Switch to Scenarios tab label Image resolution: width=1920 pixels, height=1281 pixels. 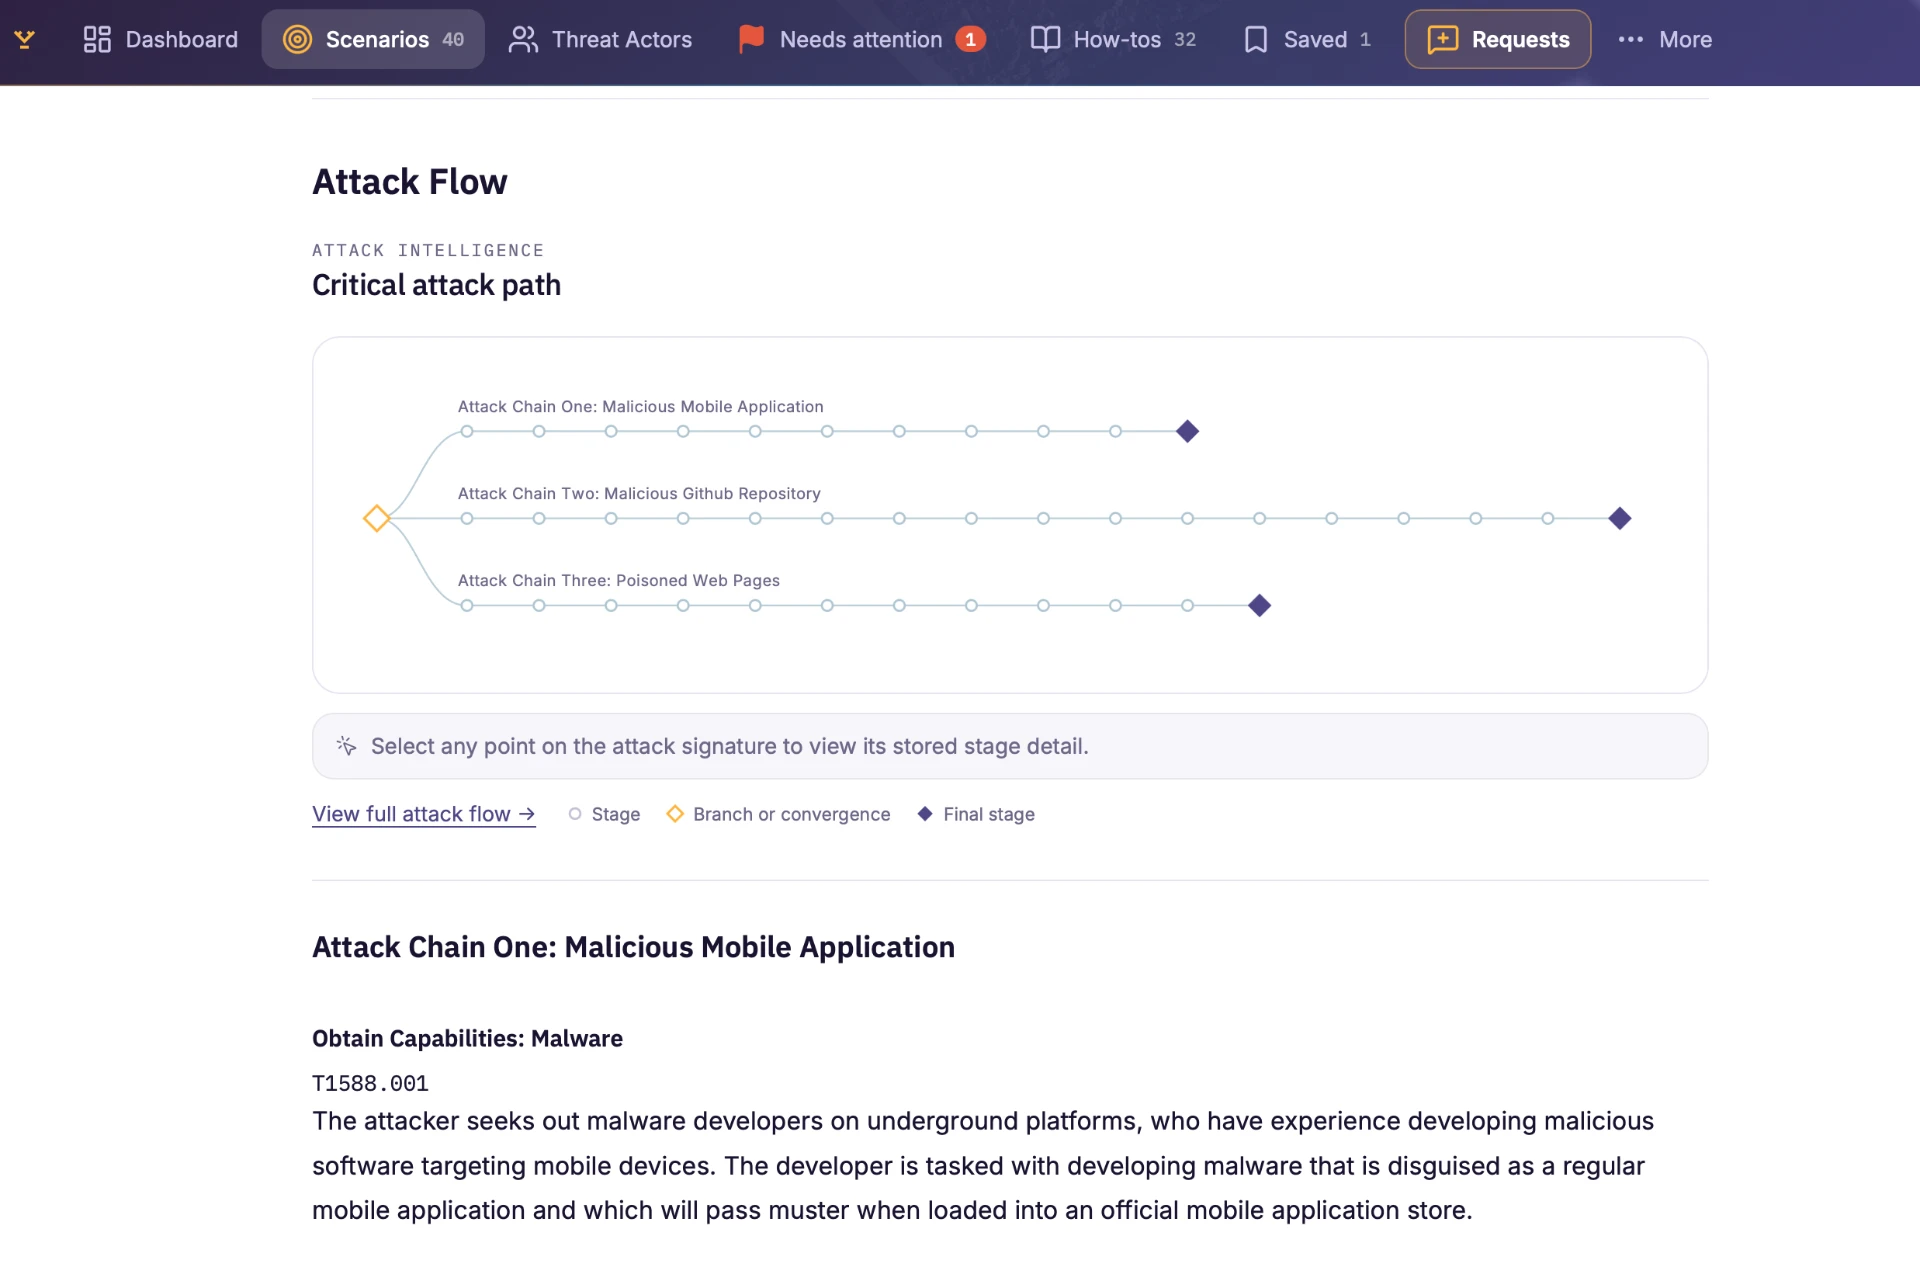[377, 39]
